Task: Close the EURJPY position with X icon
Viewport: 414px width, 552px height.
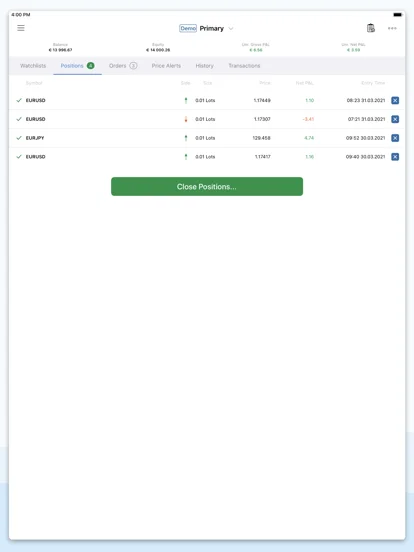Action: pos(395,138)
